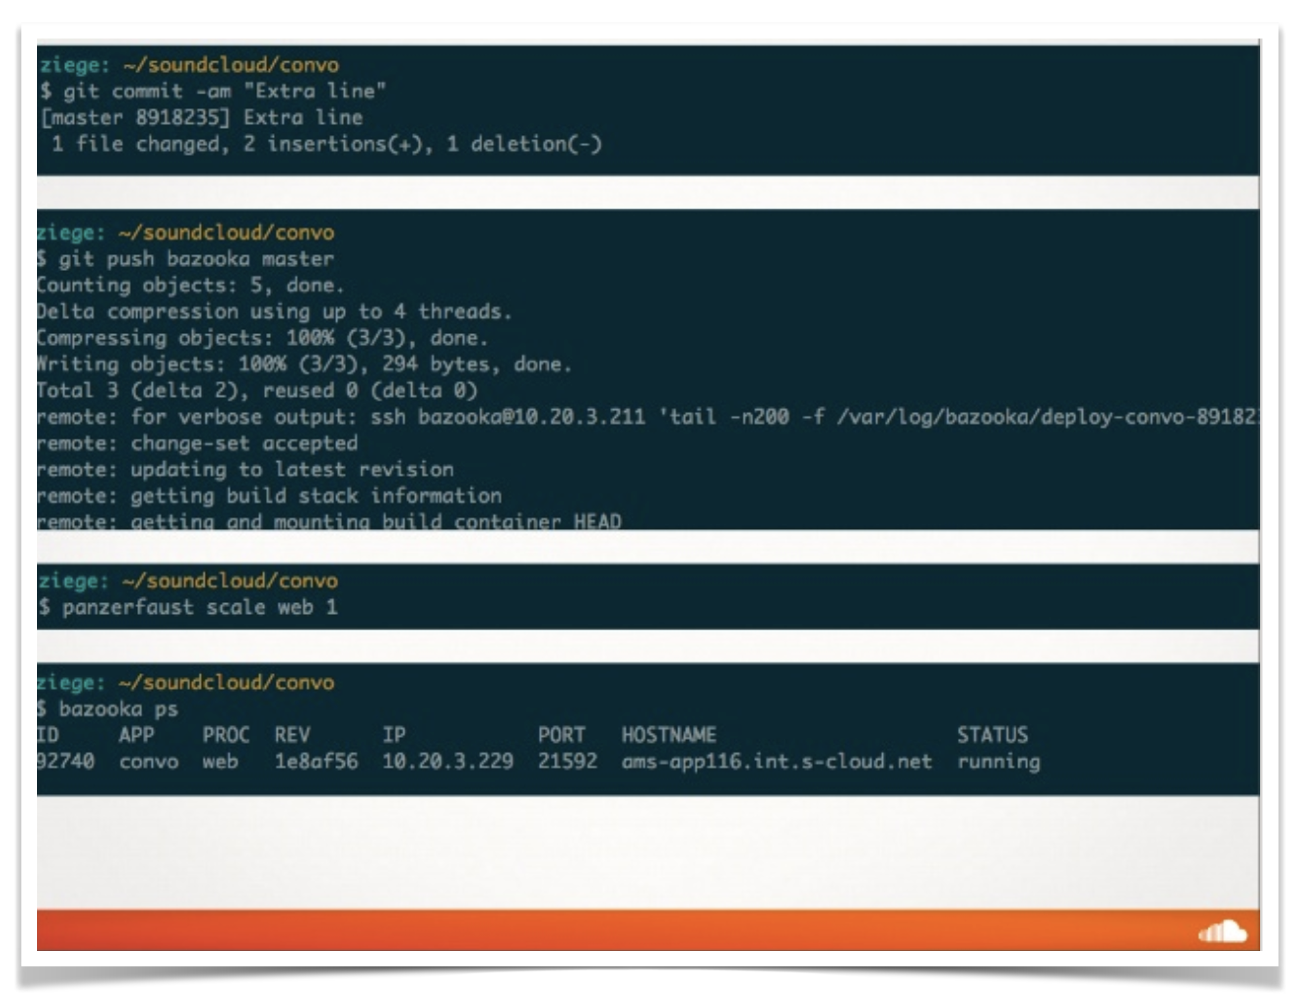Select the 'panzerfaust scale web 1' command
Viewport: 1314px width, 1006px height.
click(200, 607)
